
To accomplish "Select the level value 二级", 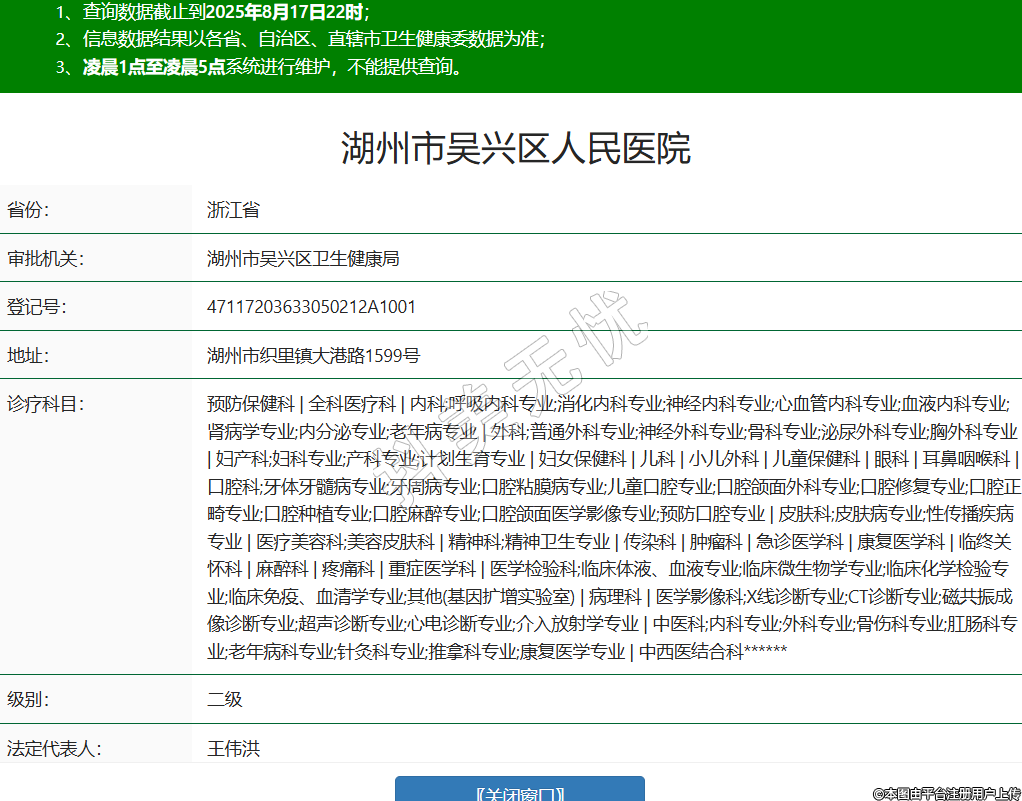I will [x=225, y=699].
